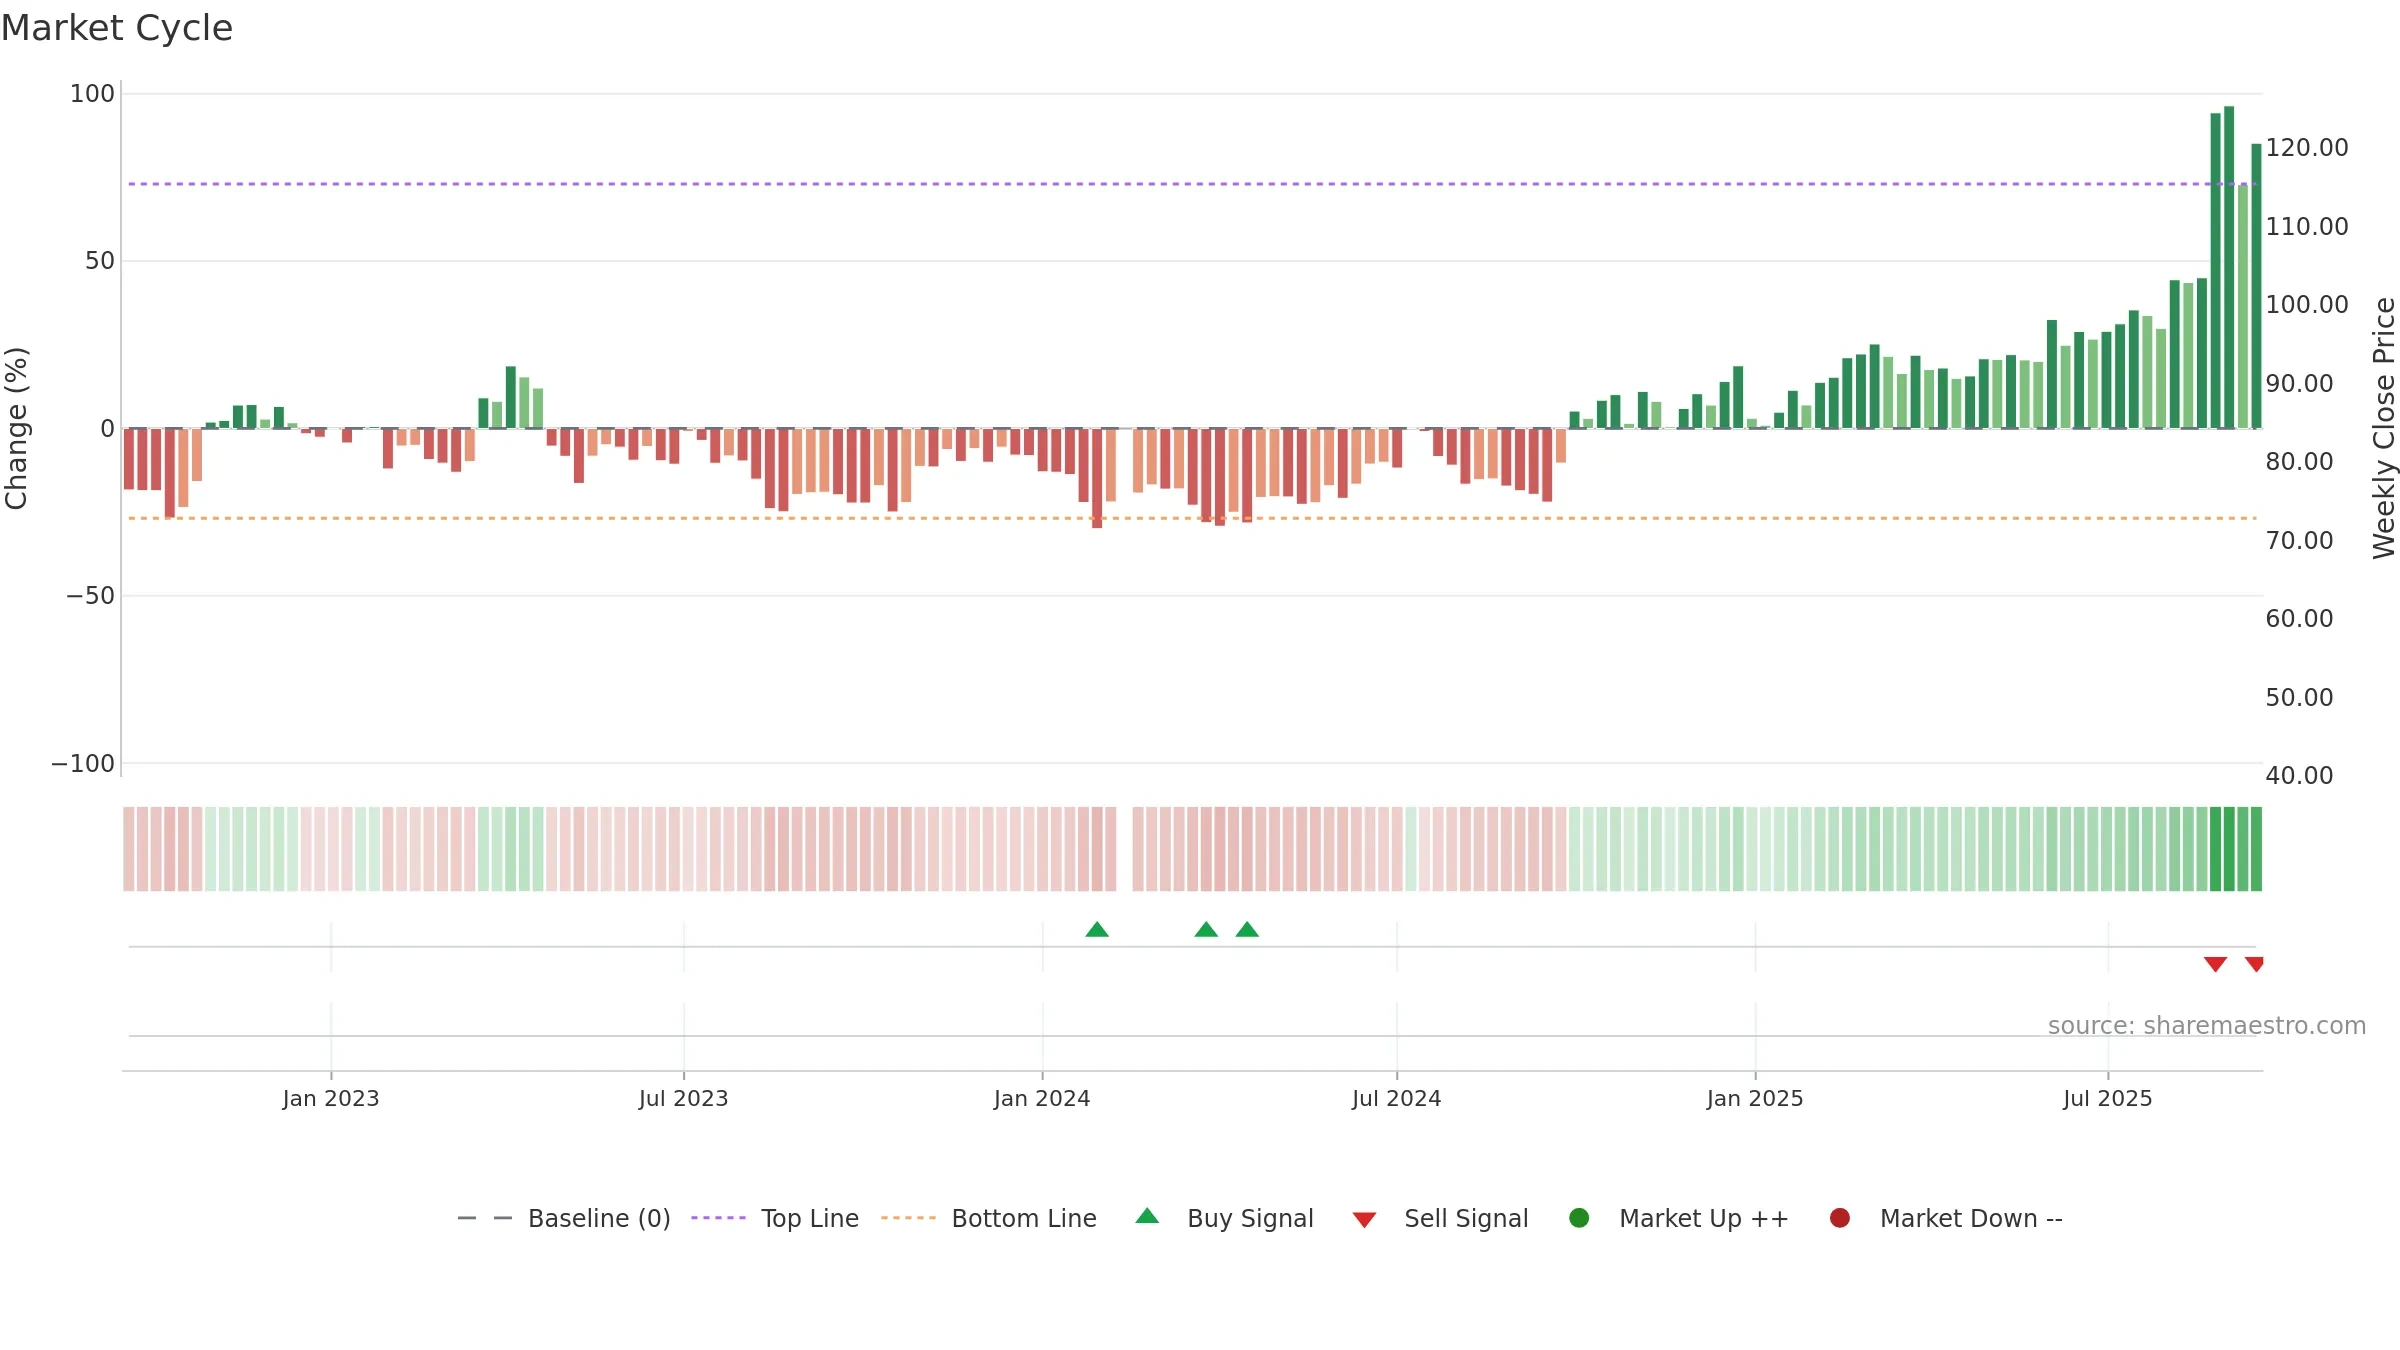Click the tallest green bar near 96 percent
Image resolution: width=2400 pixels, height=1350 pixels.
(2229, 267)
